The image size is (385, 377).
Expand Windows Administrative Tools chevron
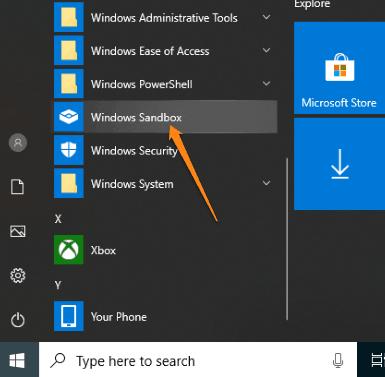coord(266,17)
